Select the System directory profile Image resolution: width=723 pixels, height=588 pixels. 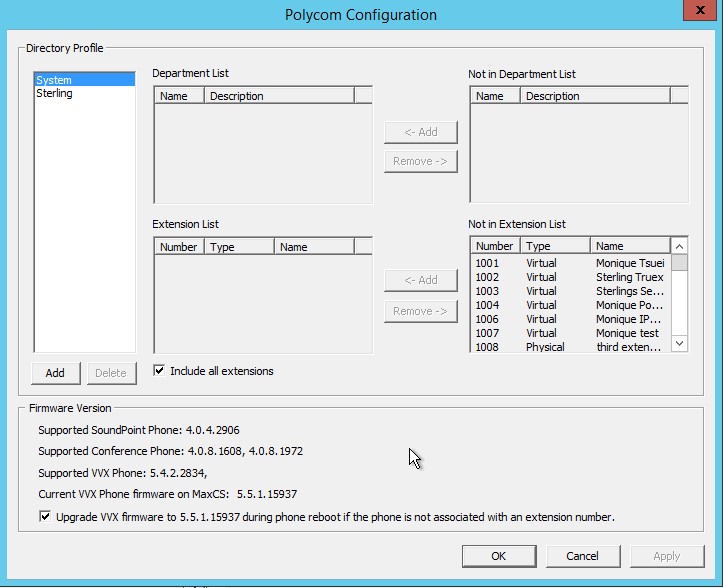tap(85, 80)
